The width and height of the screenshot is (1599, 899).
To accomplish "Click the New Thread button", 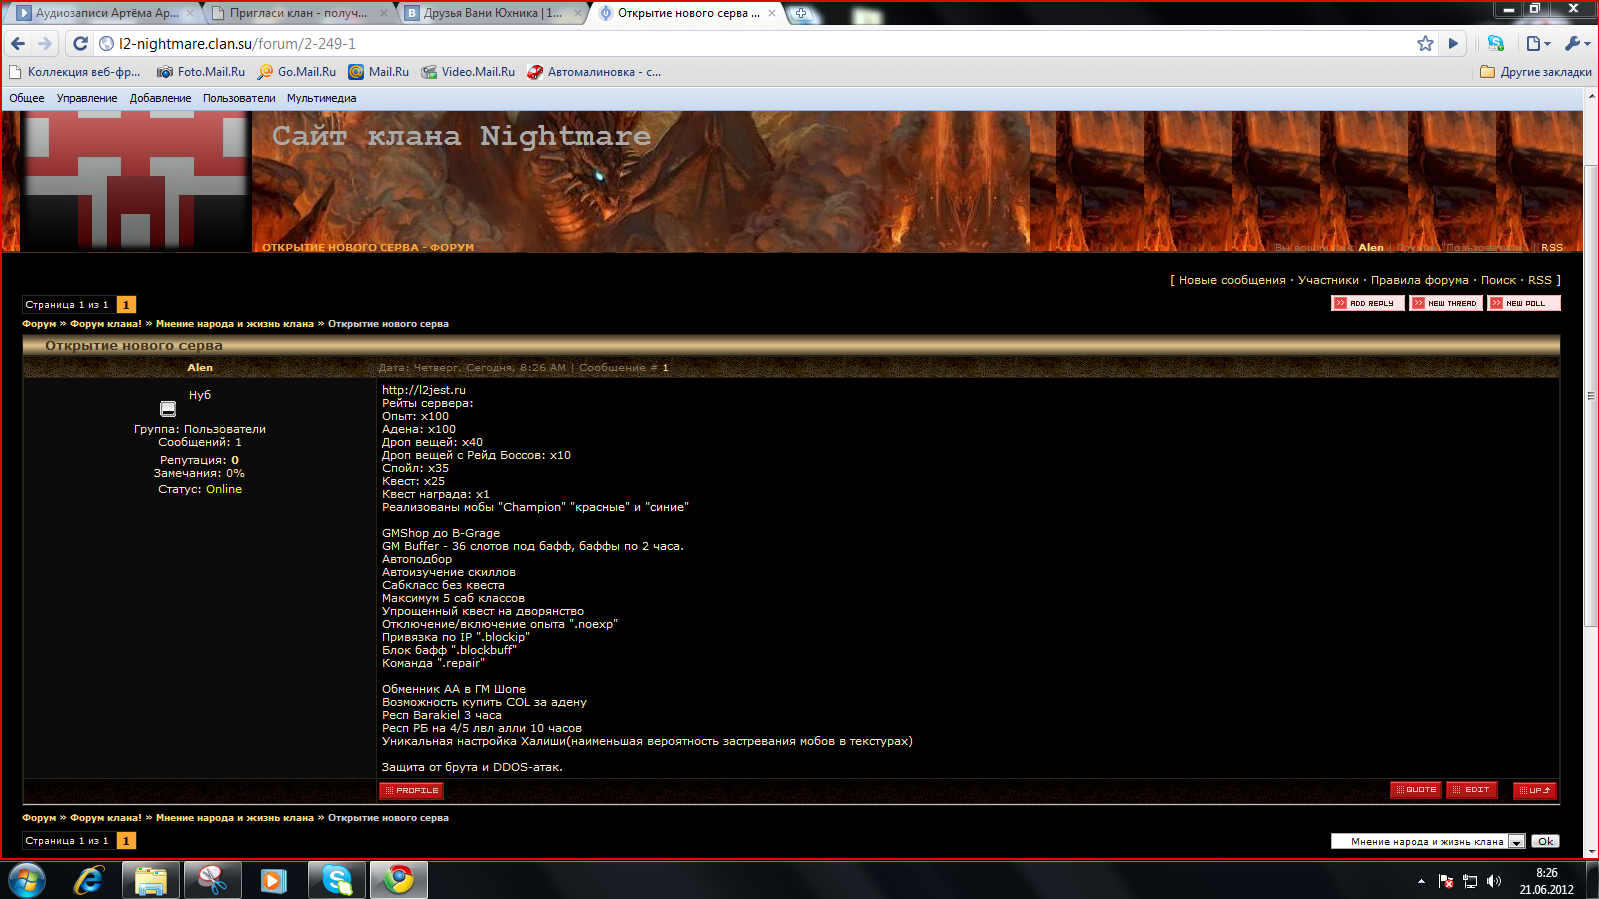I will coord(1446,303).
